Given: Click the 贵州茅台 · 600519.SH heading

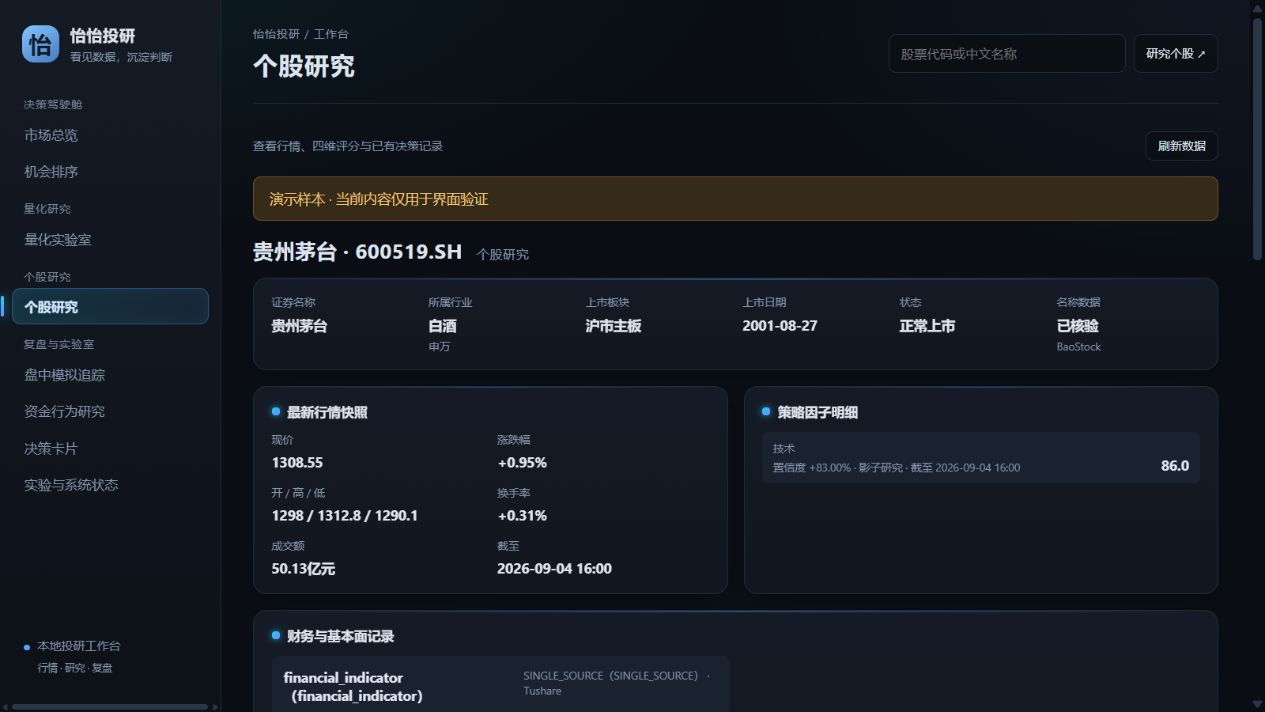Looking at the screenshot, I should [x=357, y=252].
